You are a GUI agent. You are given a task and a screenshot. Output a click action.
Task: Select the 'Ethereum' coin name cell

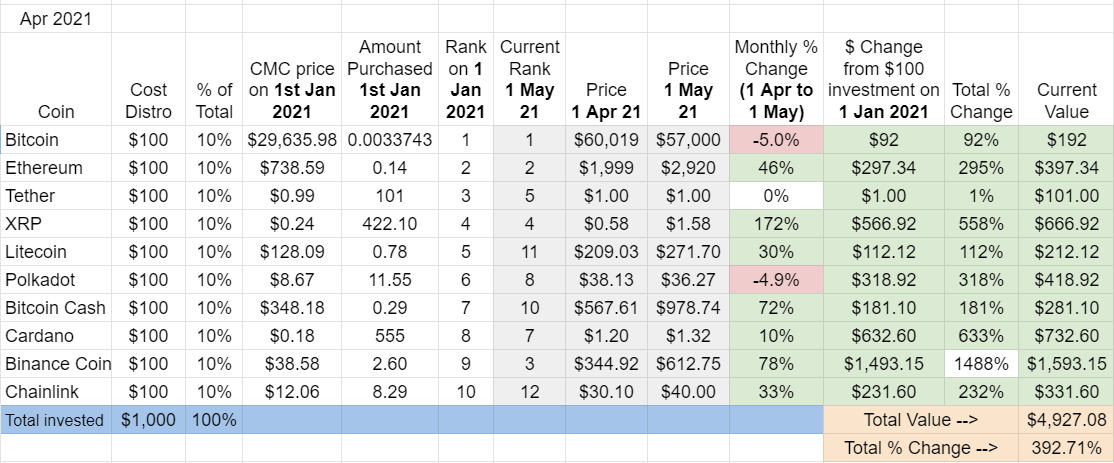(56, 168)
